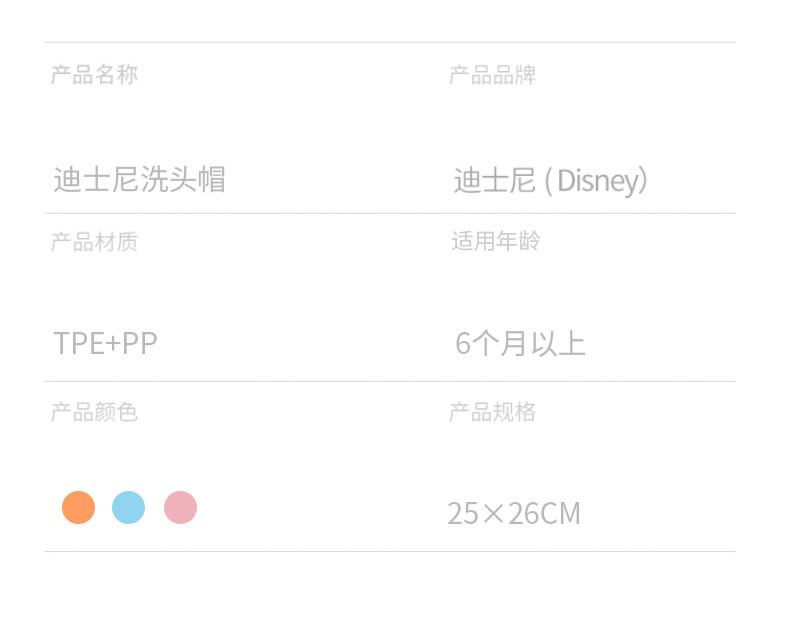Viewport: 790px width, 630px height.
Task: Click 26CM in the product dimensions
Action: coord(544,514)
